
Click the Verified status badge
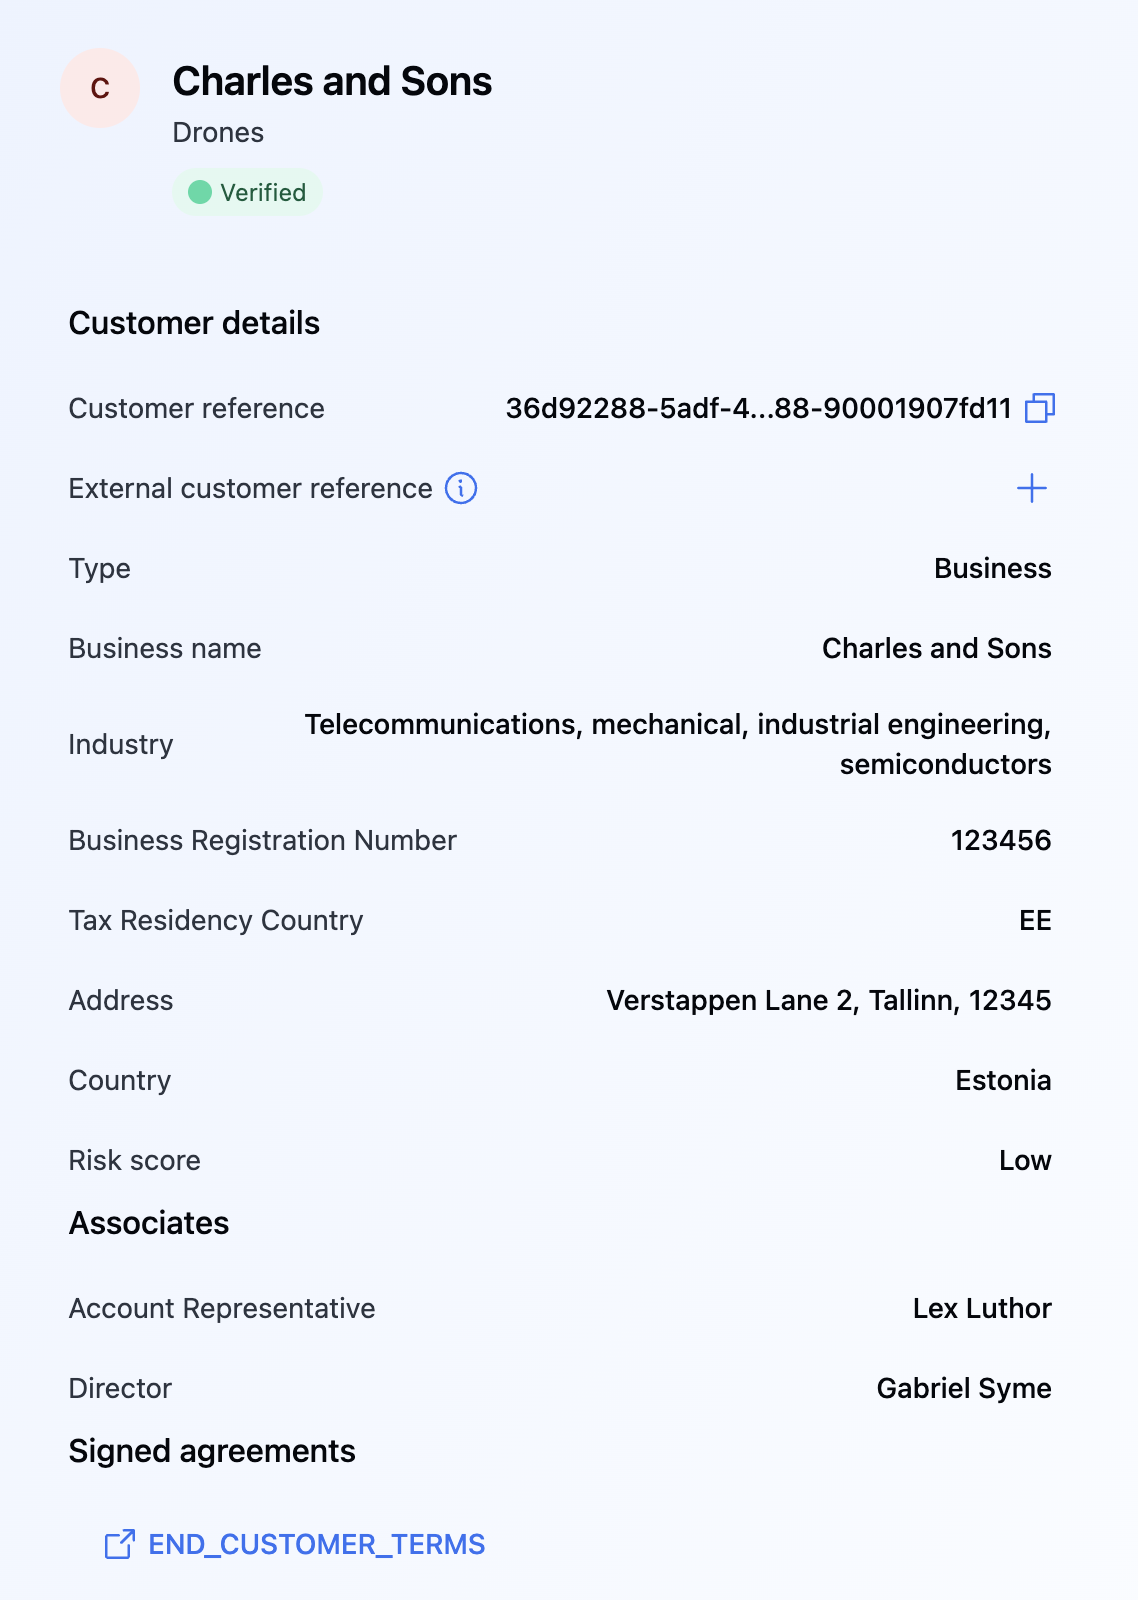point(248,192)
